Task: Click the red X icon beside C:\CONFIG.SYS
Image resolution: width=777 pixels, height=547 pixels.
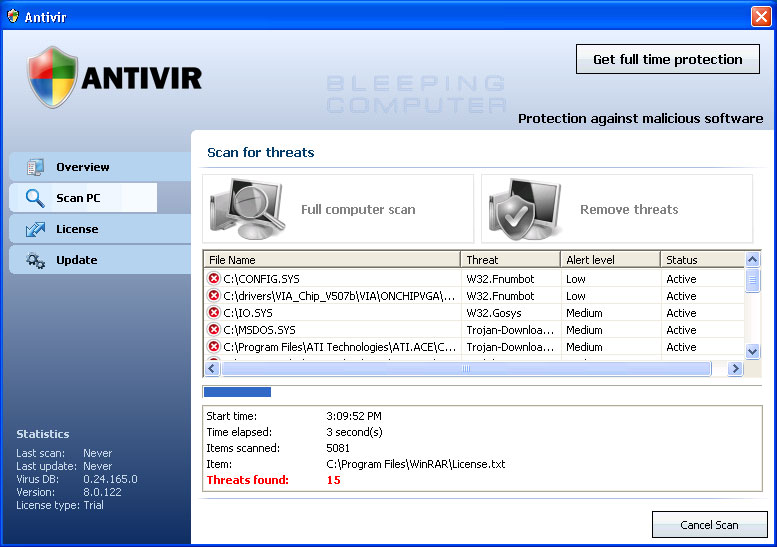Action: 214,278
